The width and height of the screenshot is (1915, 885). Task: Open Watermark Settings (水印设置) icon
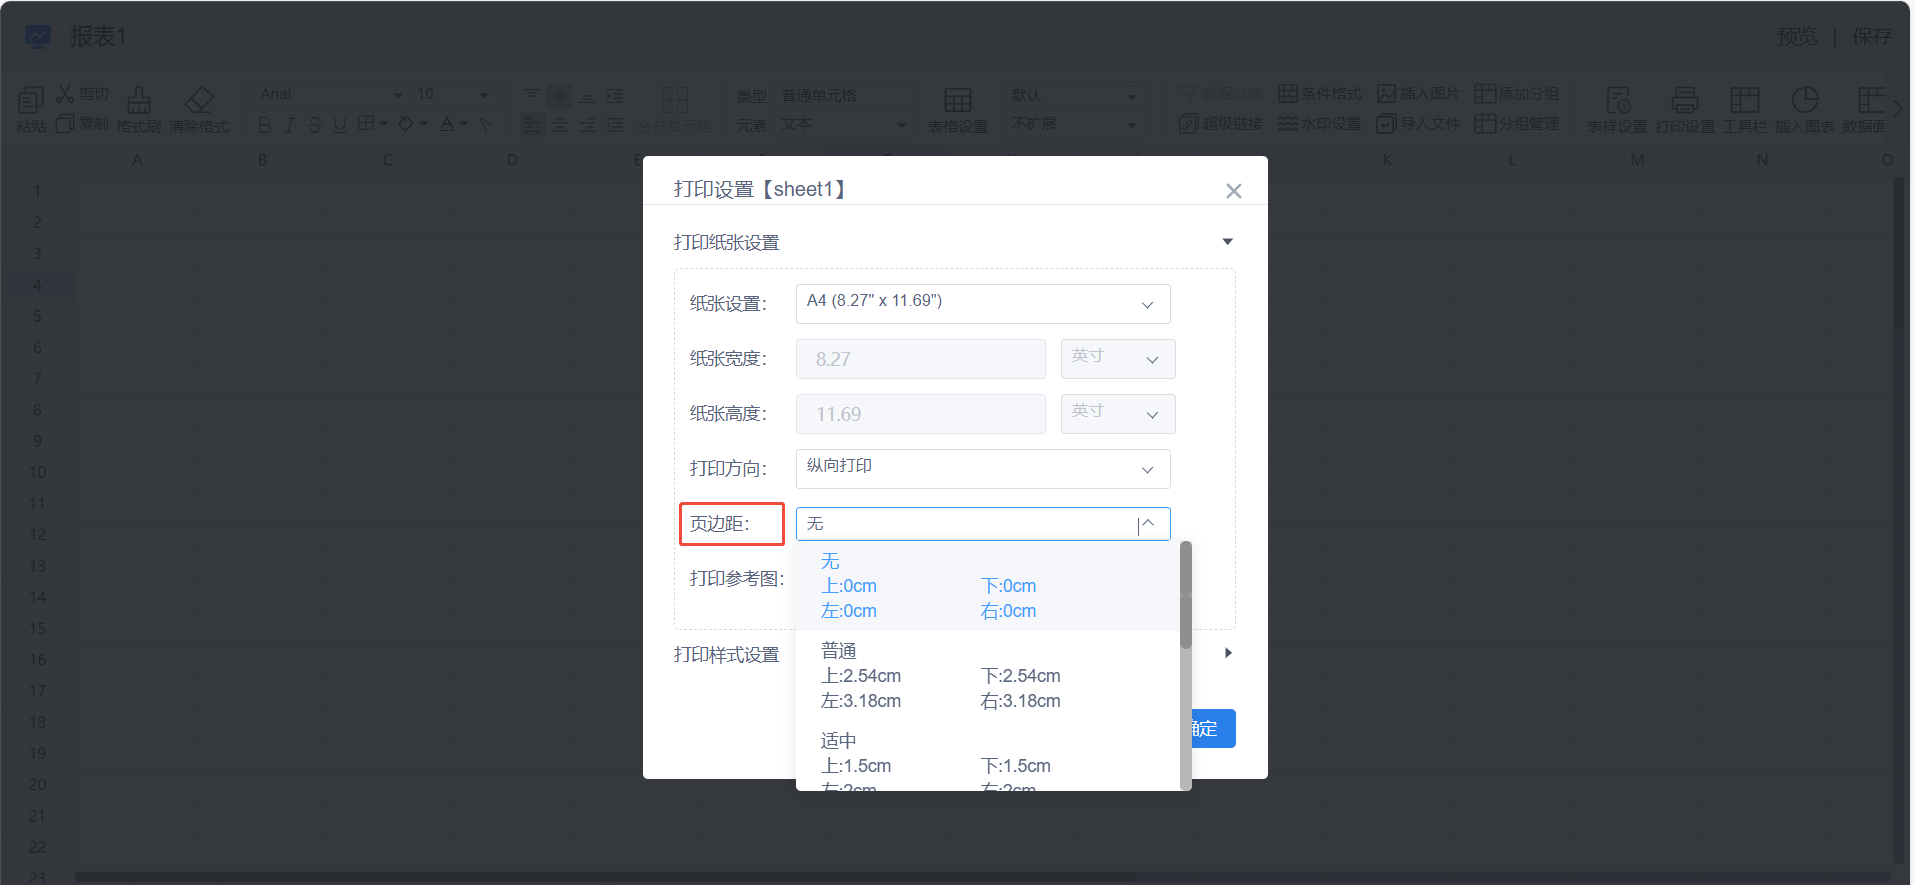pyautogui.click(x=1288, y=124)
